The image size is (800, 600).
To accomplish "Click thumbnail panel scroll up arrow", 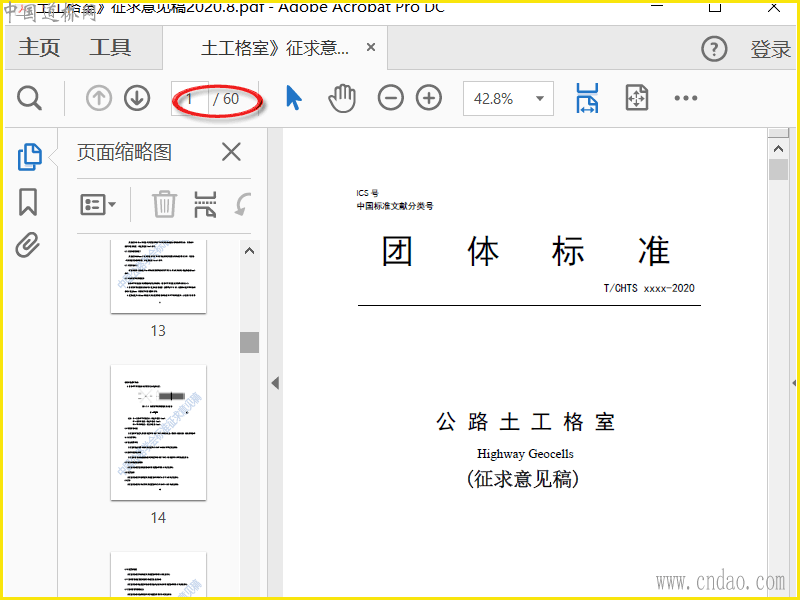I will 249,251.
